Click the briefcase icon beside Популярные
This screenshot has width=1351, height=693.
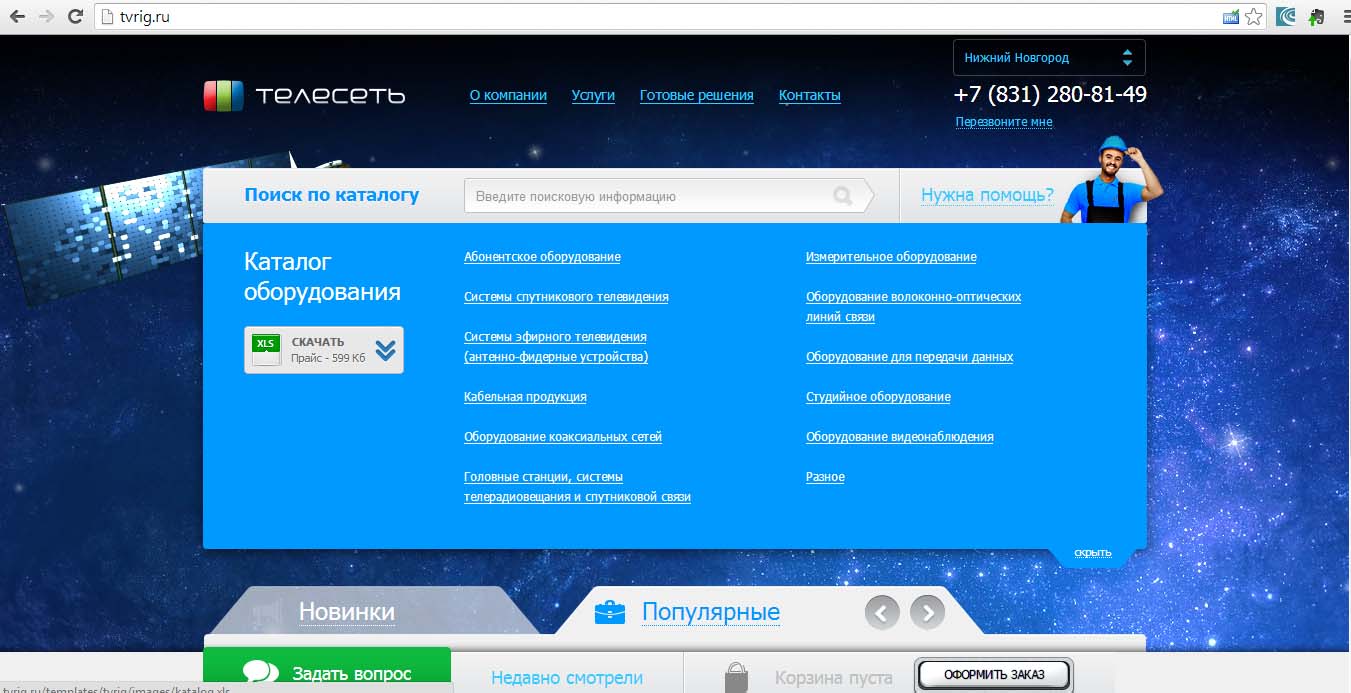pyautogui.click(x=610, y=611)
